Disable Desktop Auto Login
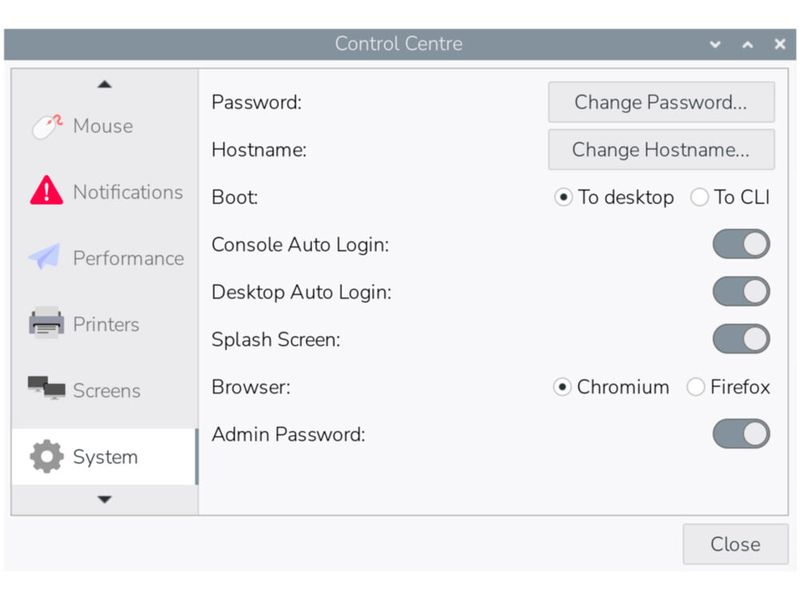Screen dimensions: 800x600 click(741, 291)
